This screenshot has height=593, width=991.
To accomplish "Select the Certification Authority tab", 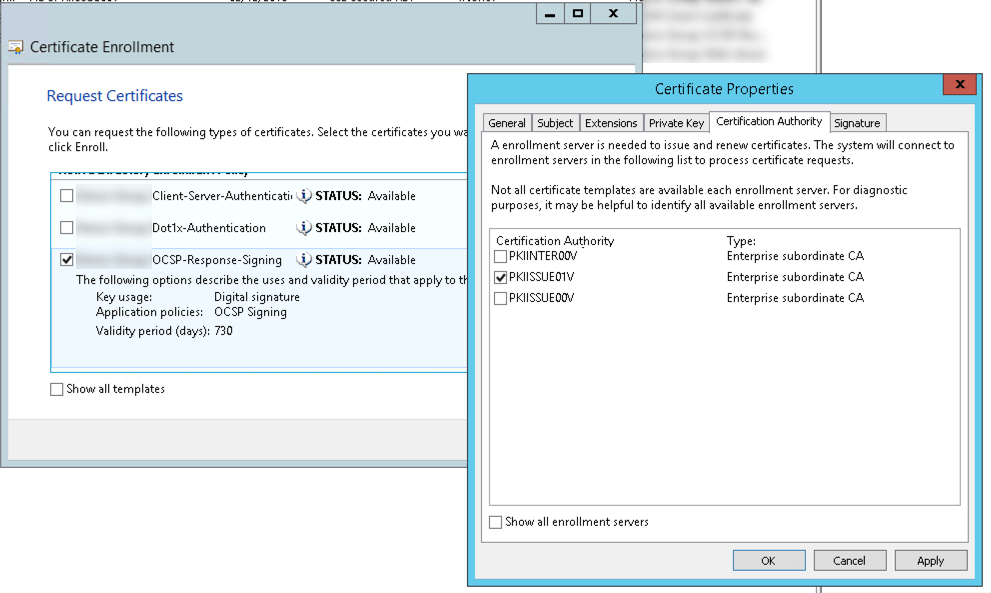I will pos(769,121).
